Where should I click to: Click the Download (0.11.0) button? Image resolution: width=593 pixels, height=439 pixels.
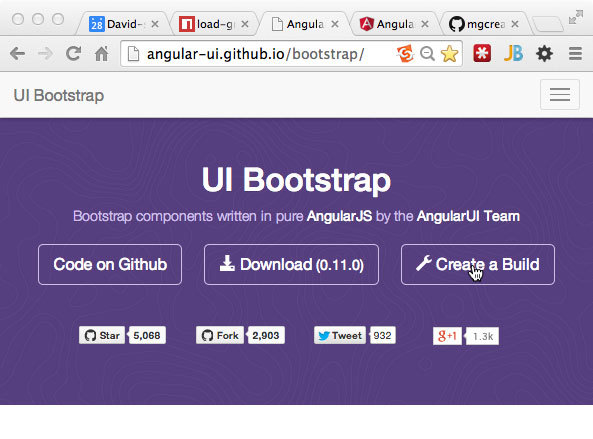291,264
